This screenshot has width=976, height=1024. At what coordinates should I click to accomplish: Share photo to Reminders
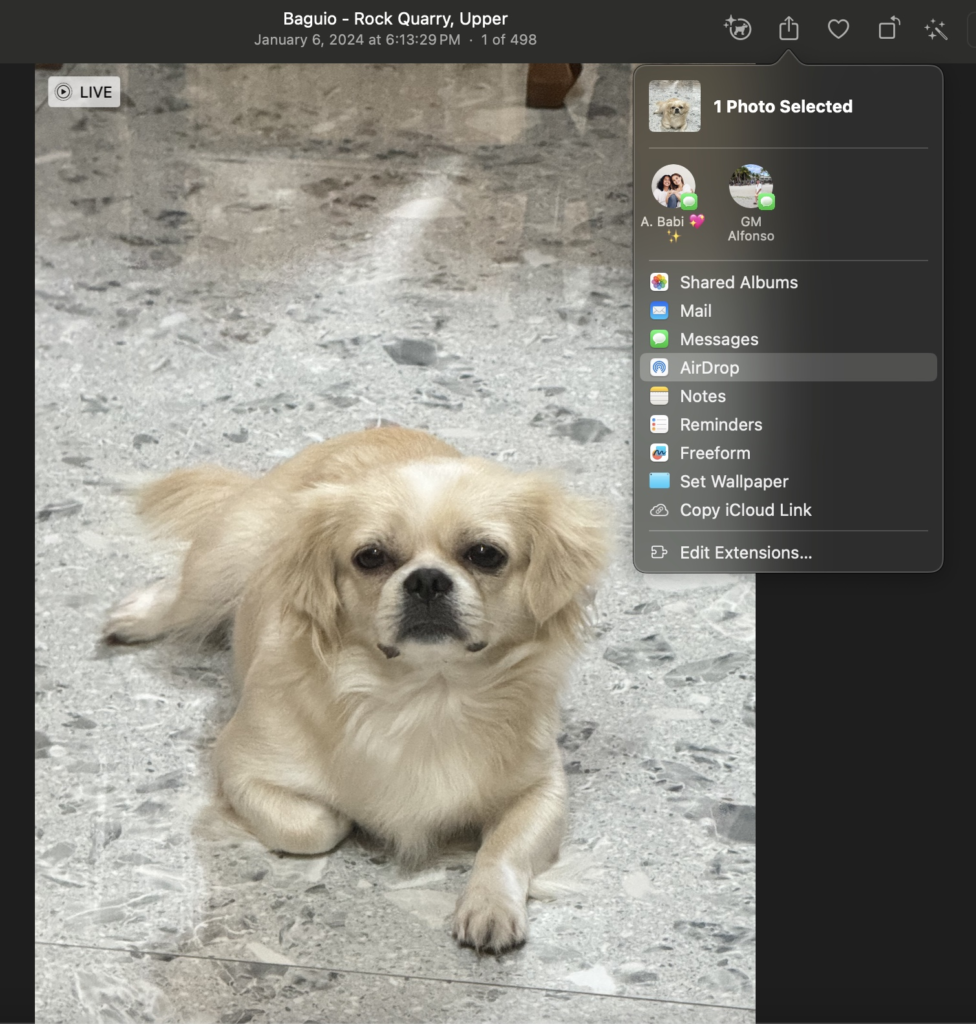coord(720,424)
